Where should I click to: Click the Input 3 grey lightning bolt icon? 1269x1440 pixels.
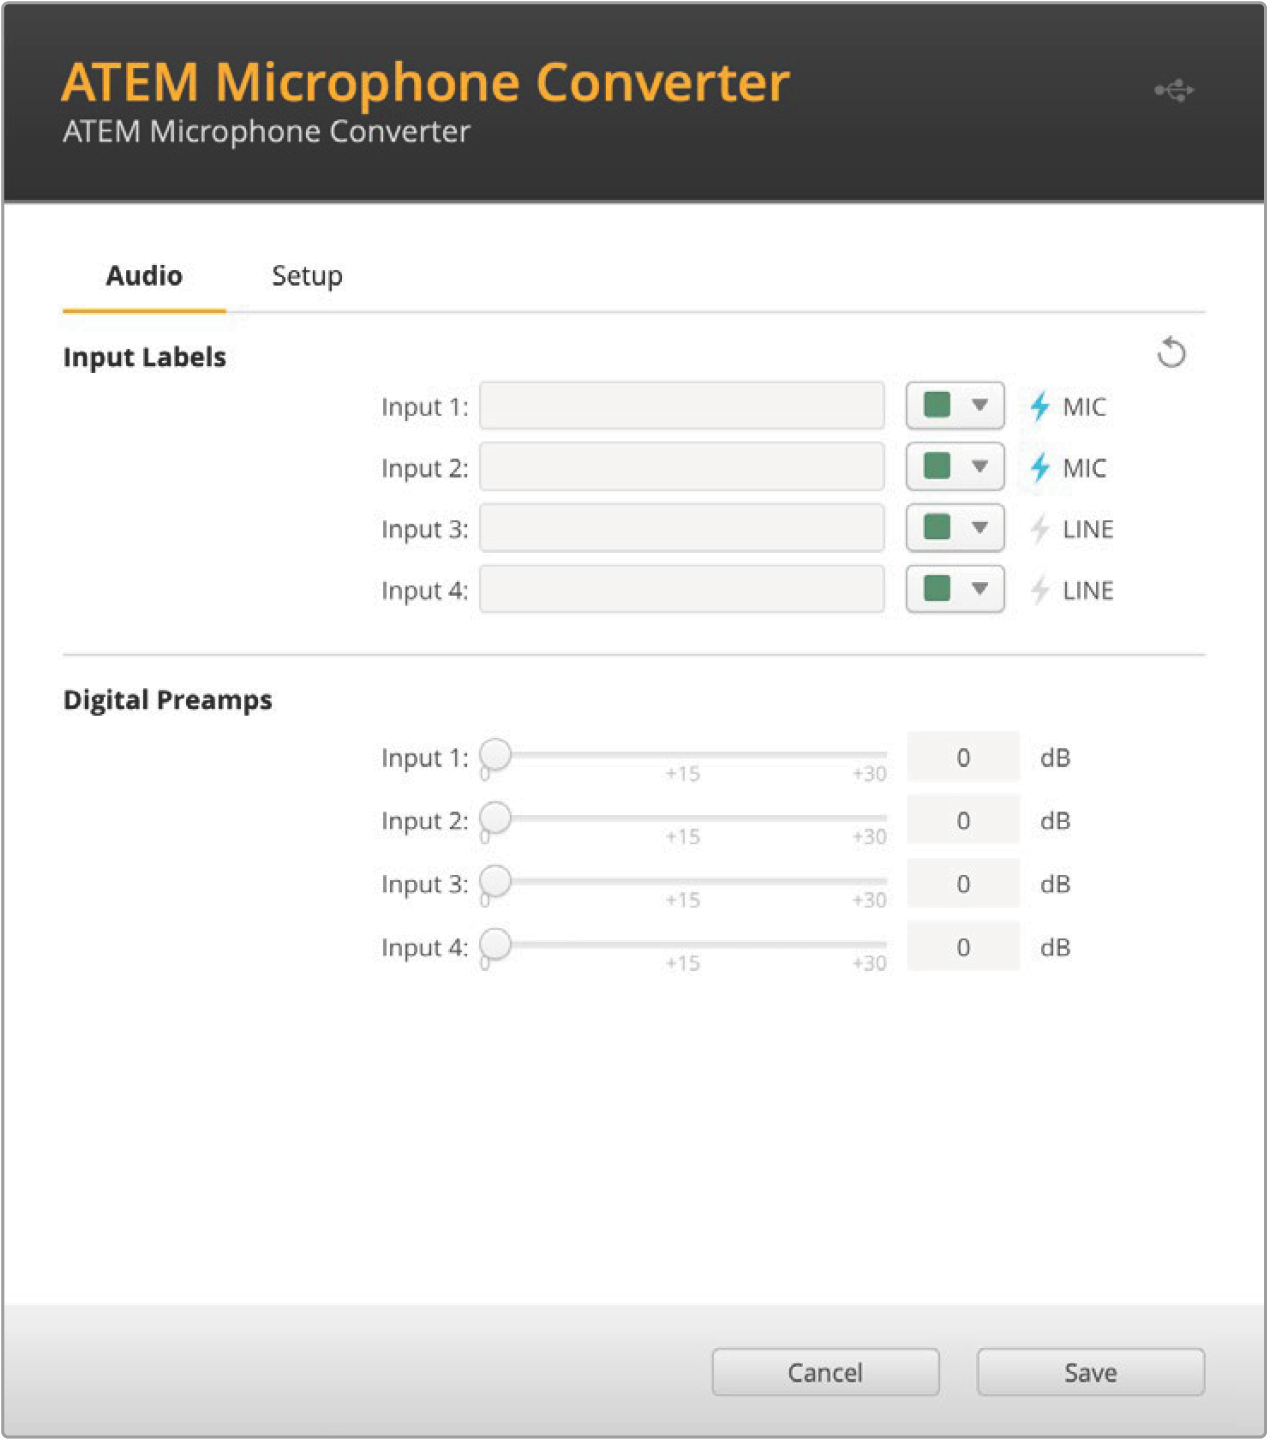tap(1040, 529)
